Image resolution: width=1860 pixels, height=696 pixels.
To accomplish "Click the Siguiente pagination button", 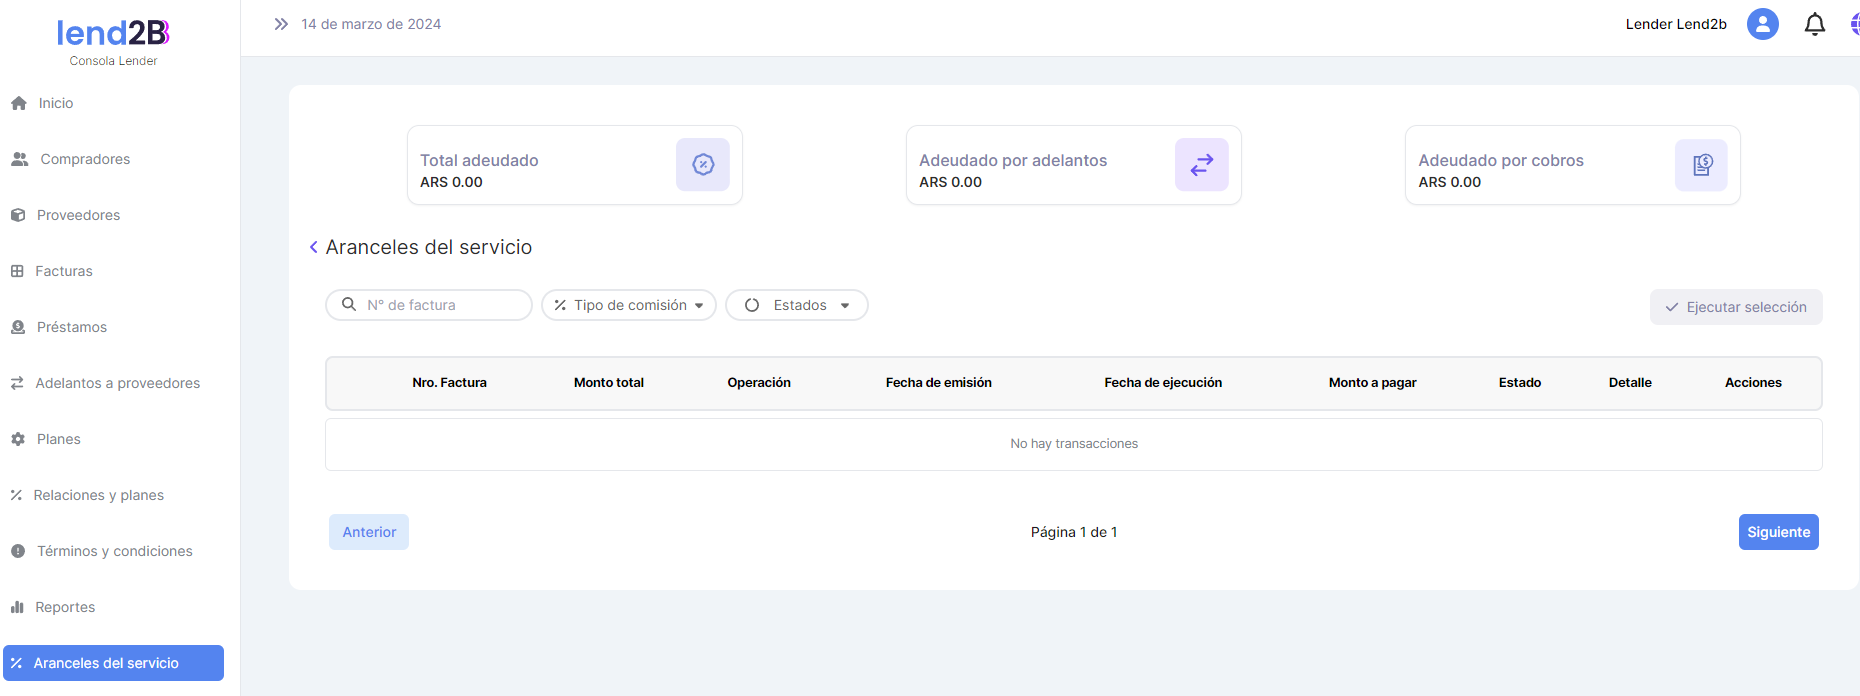I will 1778,532.
